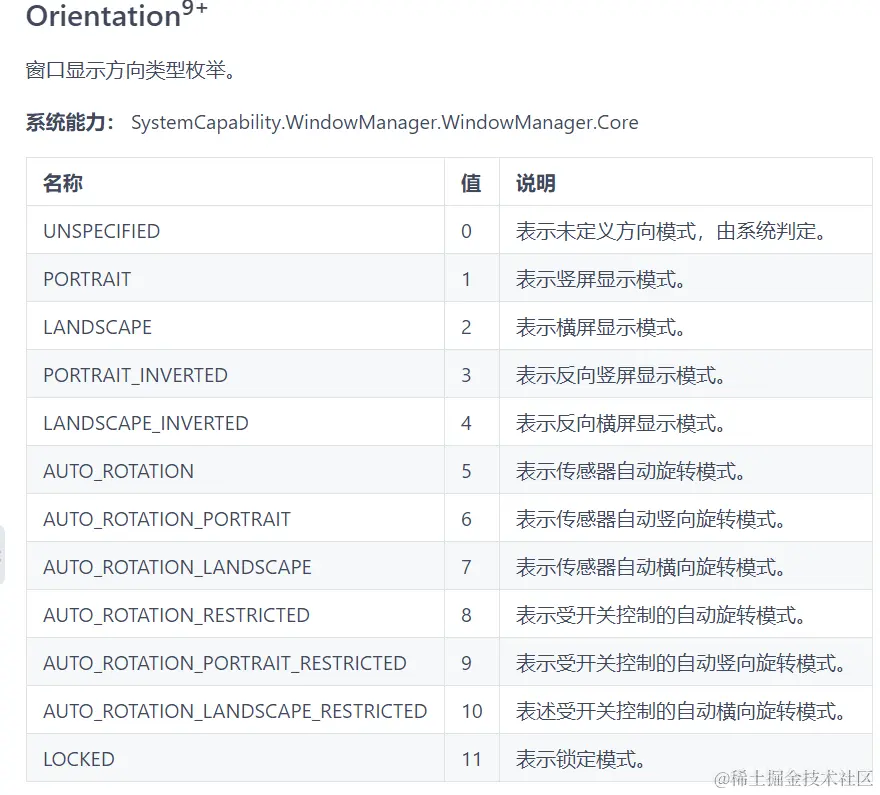Click description 表示受开关控制的自动旋转模式。
This screenshot has width=880, height=795.
coord(661,615)
